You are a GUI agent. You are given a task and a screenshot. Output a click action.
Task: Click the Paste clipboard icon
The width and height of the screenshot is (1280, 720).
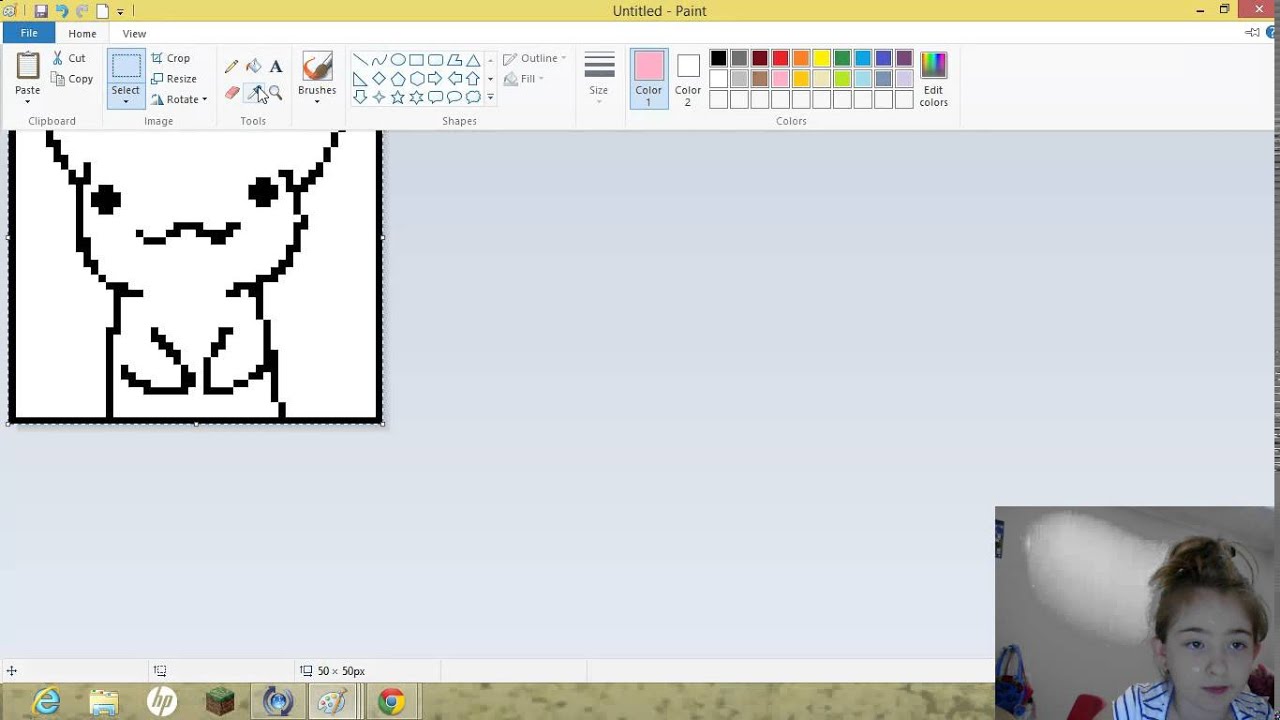[x=28, y=66]
